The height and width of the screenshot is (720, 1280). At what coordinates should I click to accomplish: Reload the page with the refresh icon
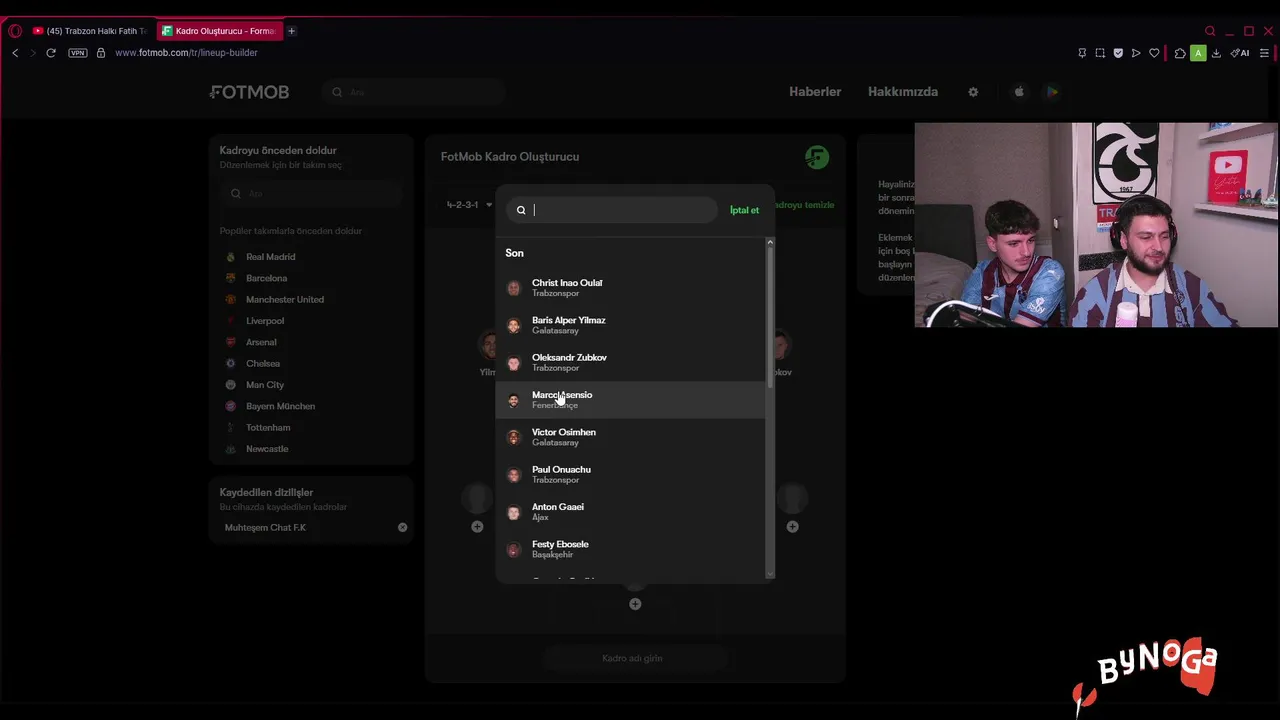[51, 53]
